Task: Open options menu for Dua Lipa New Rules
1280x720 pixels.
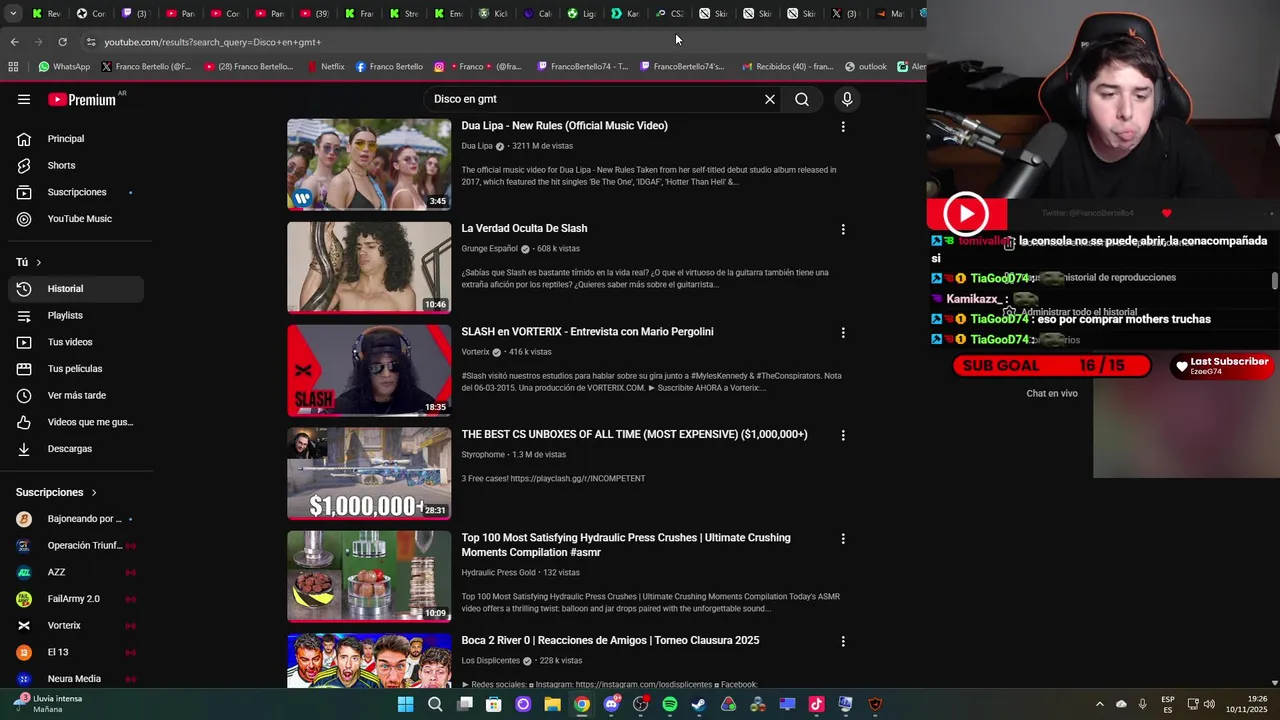Action: (x=843, y=127)
